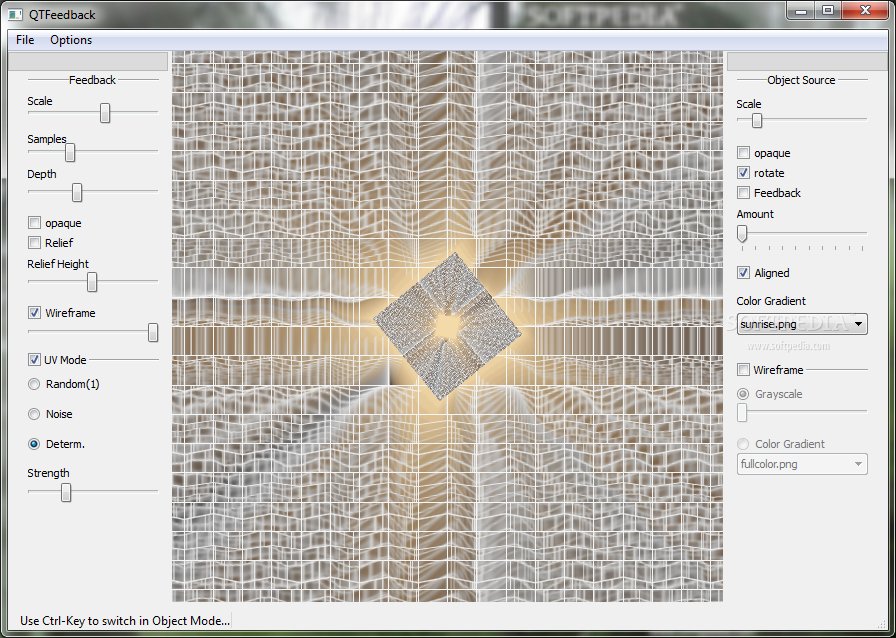Minimize the QTFeedback window
The width and height of the screenshot is (896, 638).
coord(801,10)
